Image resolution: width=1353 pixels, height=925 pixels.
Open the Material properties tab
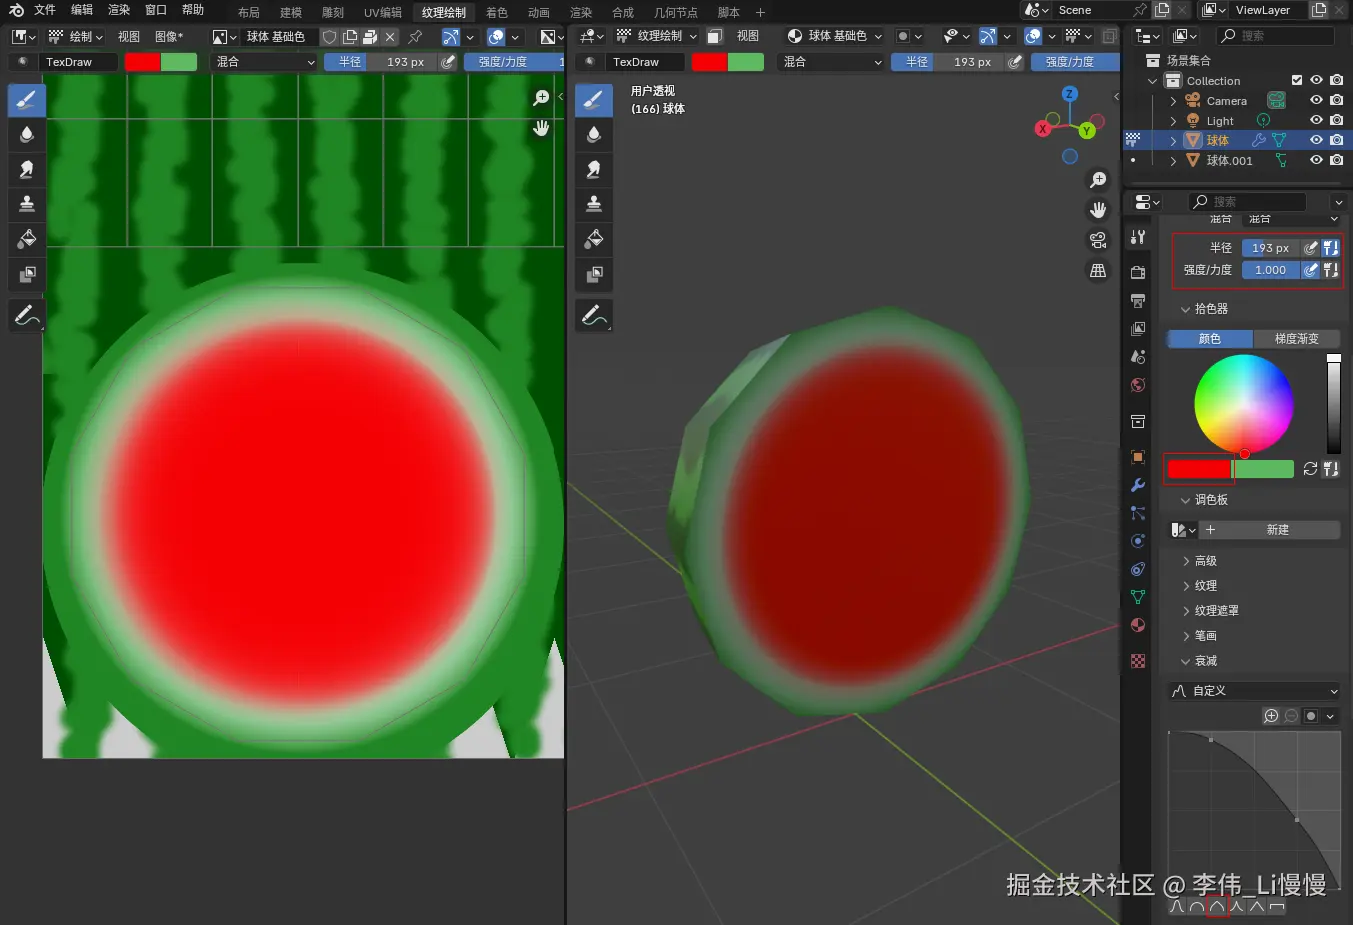pyautogui.click(x=1138, y=625)
